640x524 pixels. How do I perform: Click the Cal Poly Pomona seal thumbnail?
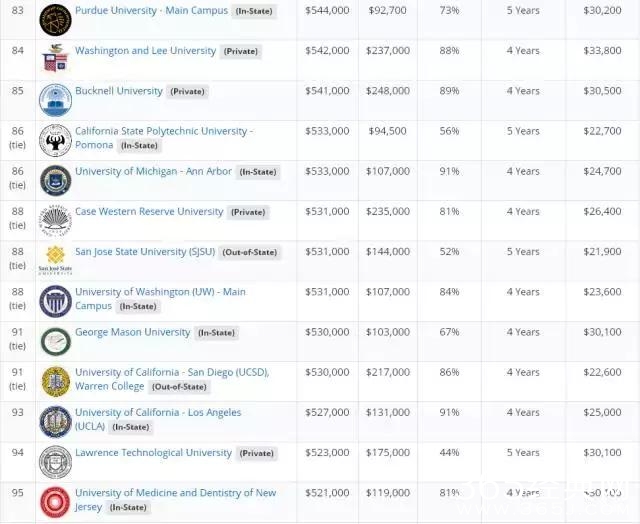[x=55, y=140]
